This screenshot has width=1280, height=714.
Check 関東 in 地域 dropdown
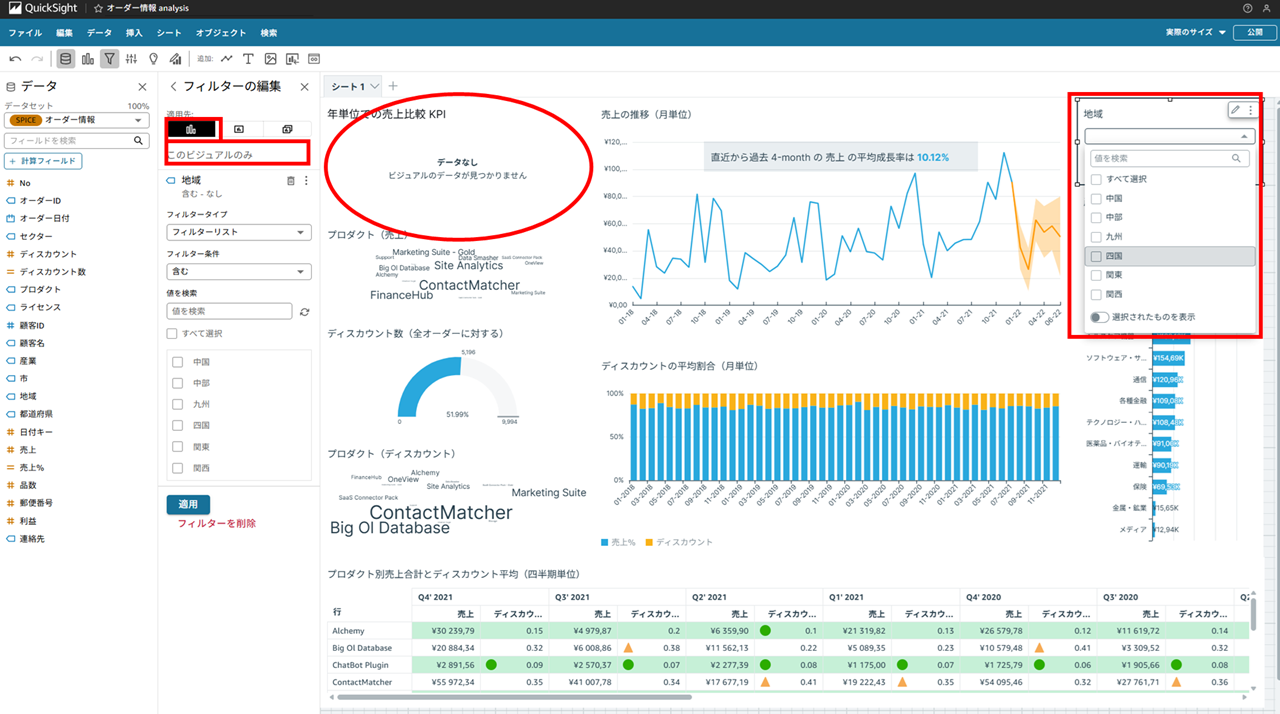1097,275
